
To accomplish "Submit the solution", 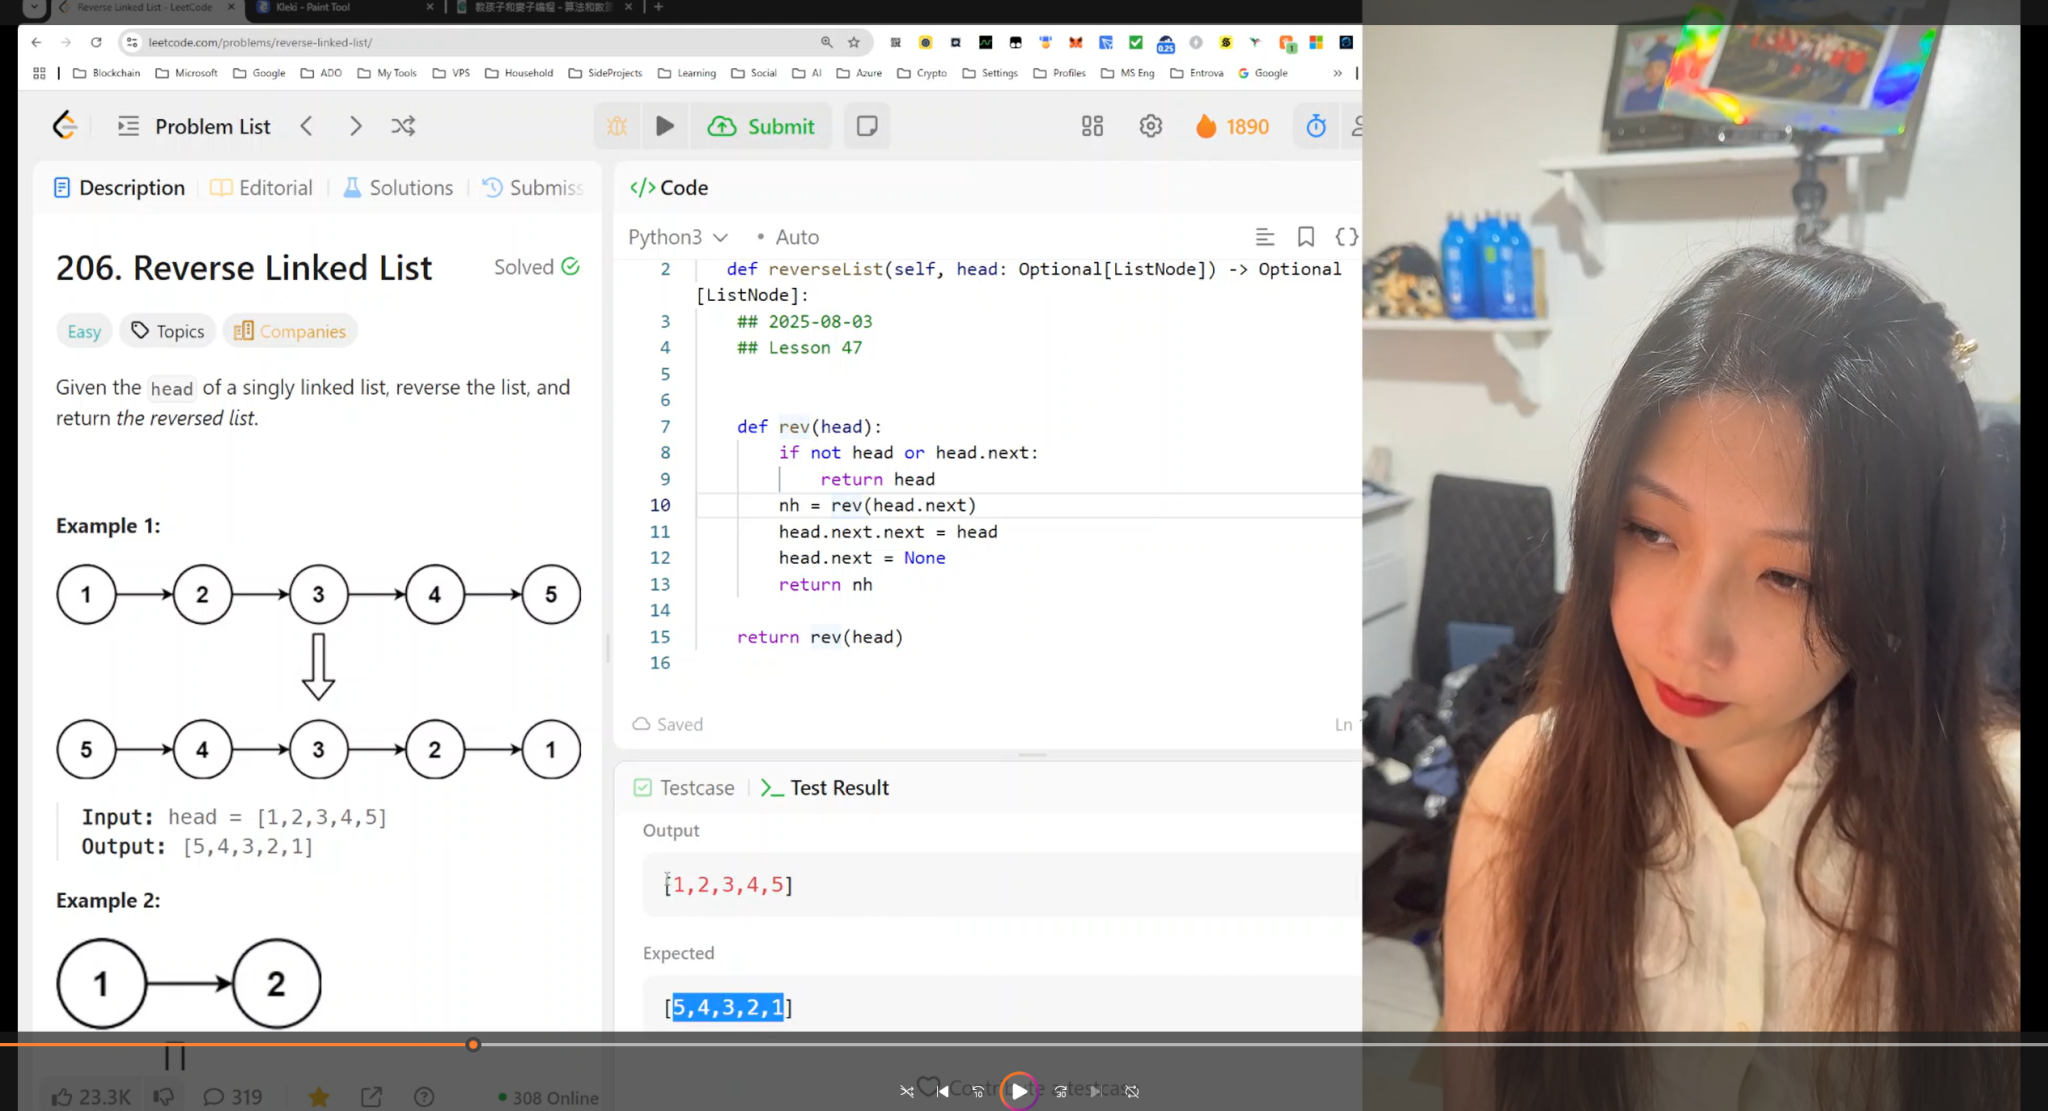I will pyautogui.click(x=762, y=126).
